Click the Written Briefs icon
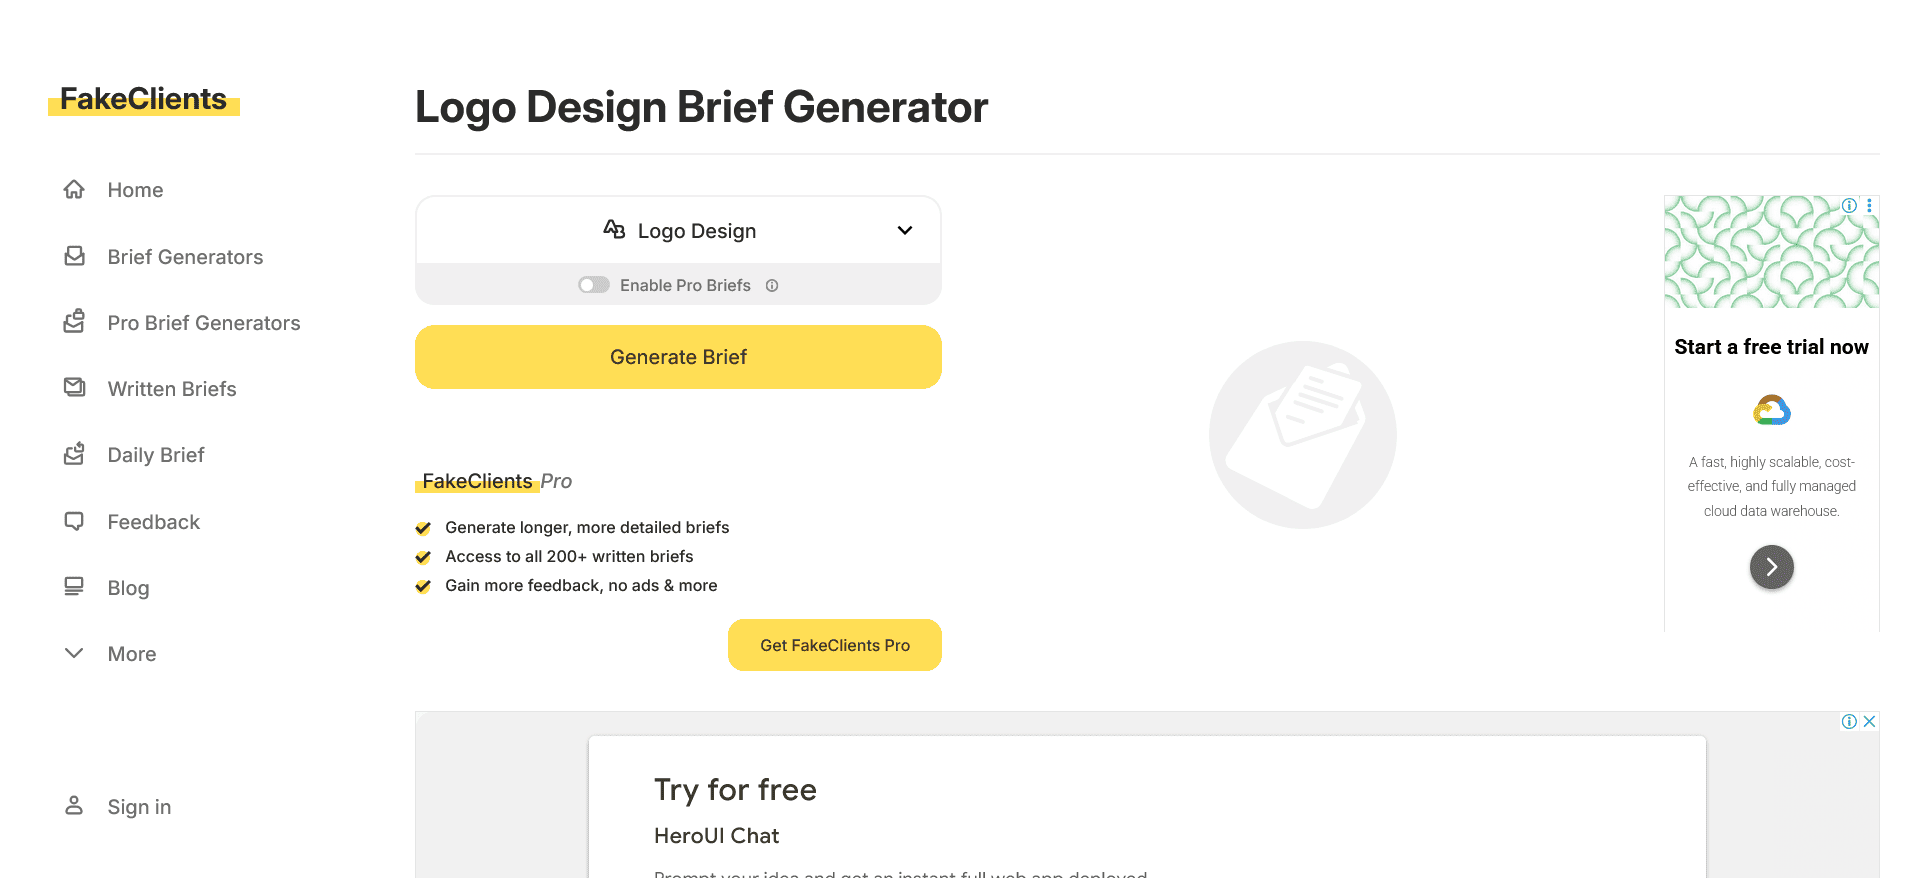1920x878 pixels. click(x=74, y=388)
